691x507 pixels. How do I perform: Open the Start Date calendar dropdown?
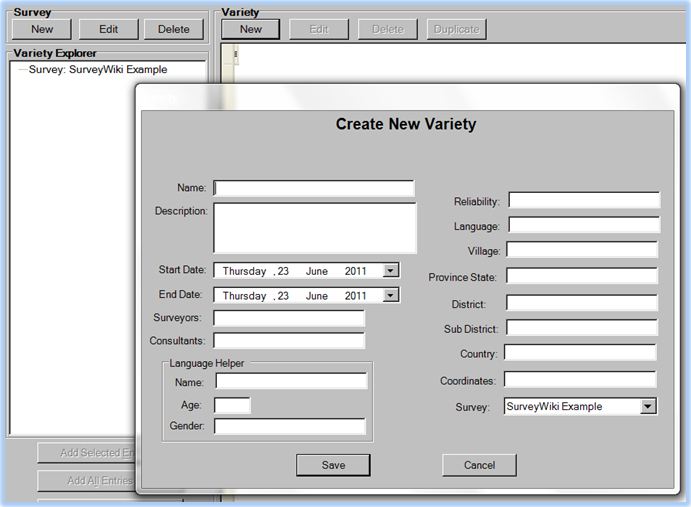coord(391,270)
